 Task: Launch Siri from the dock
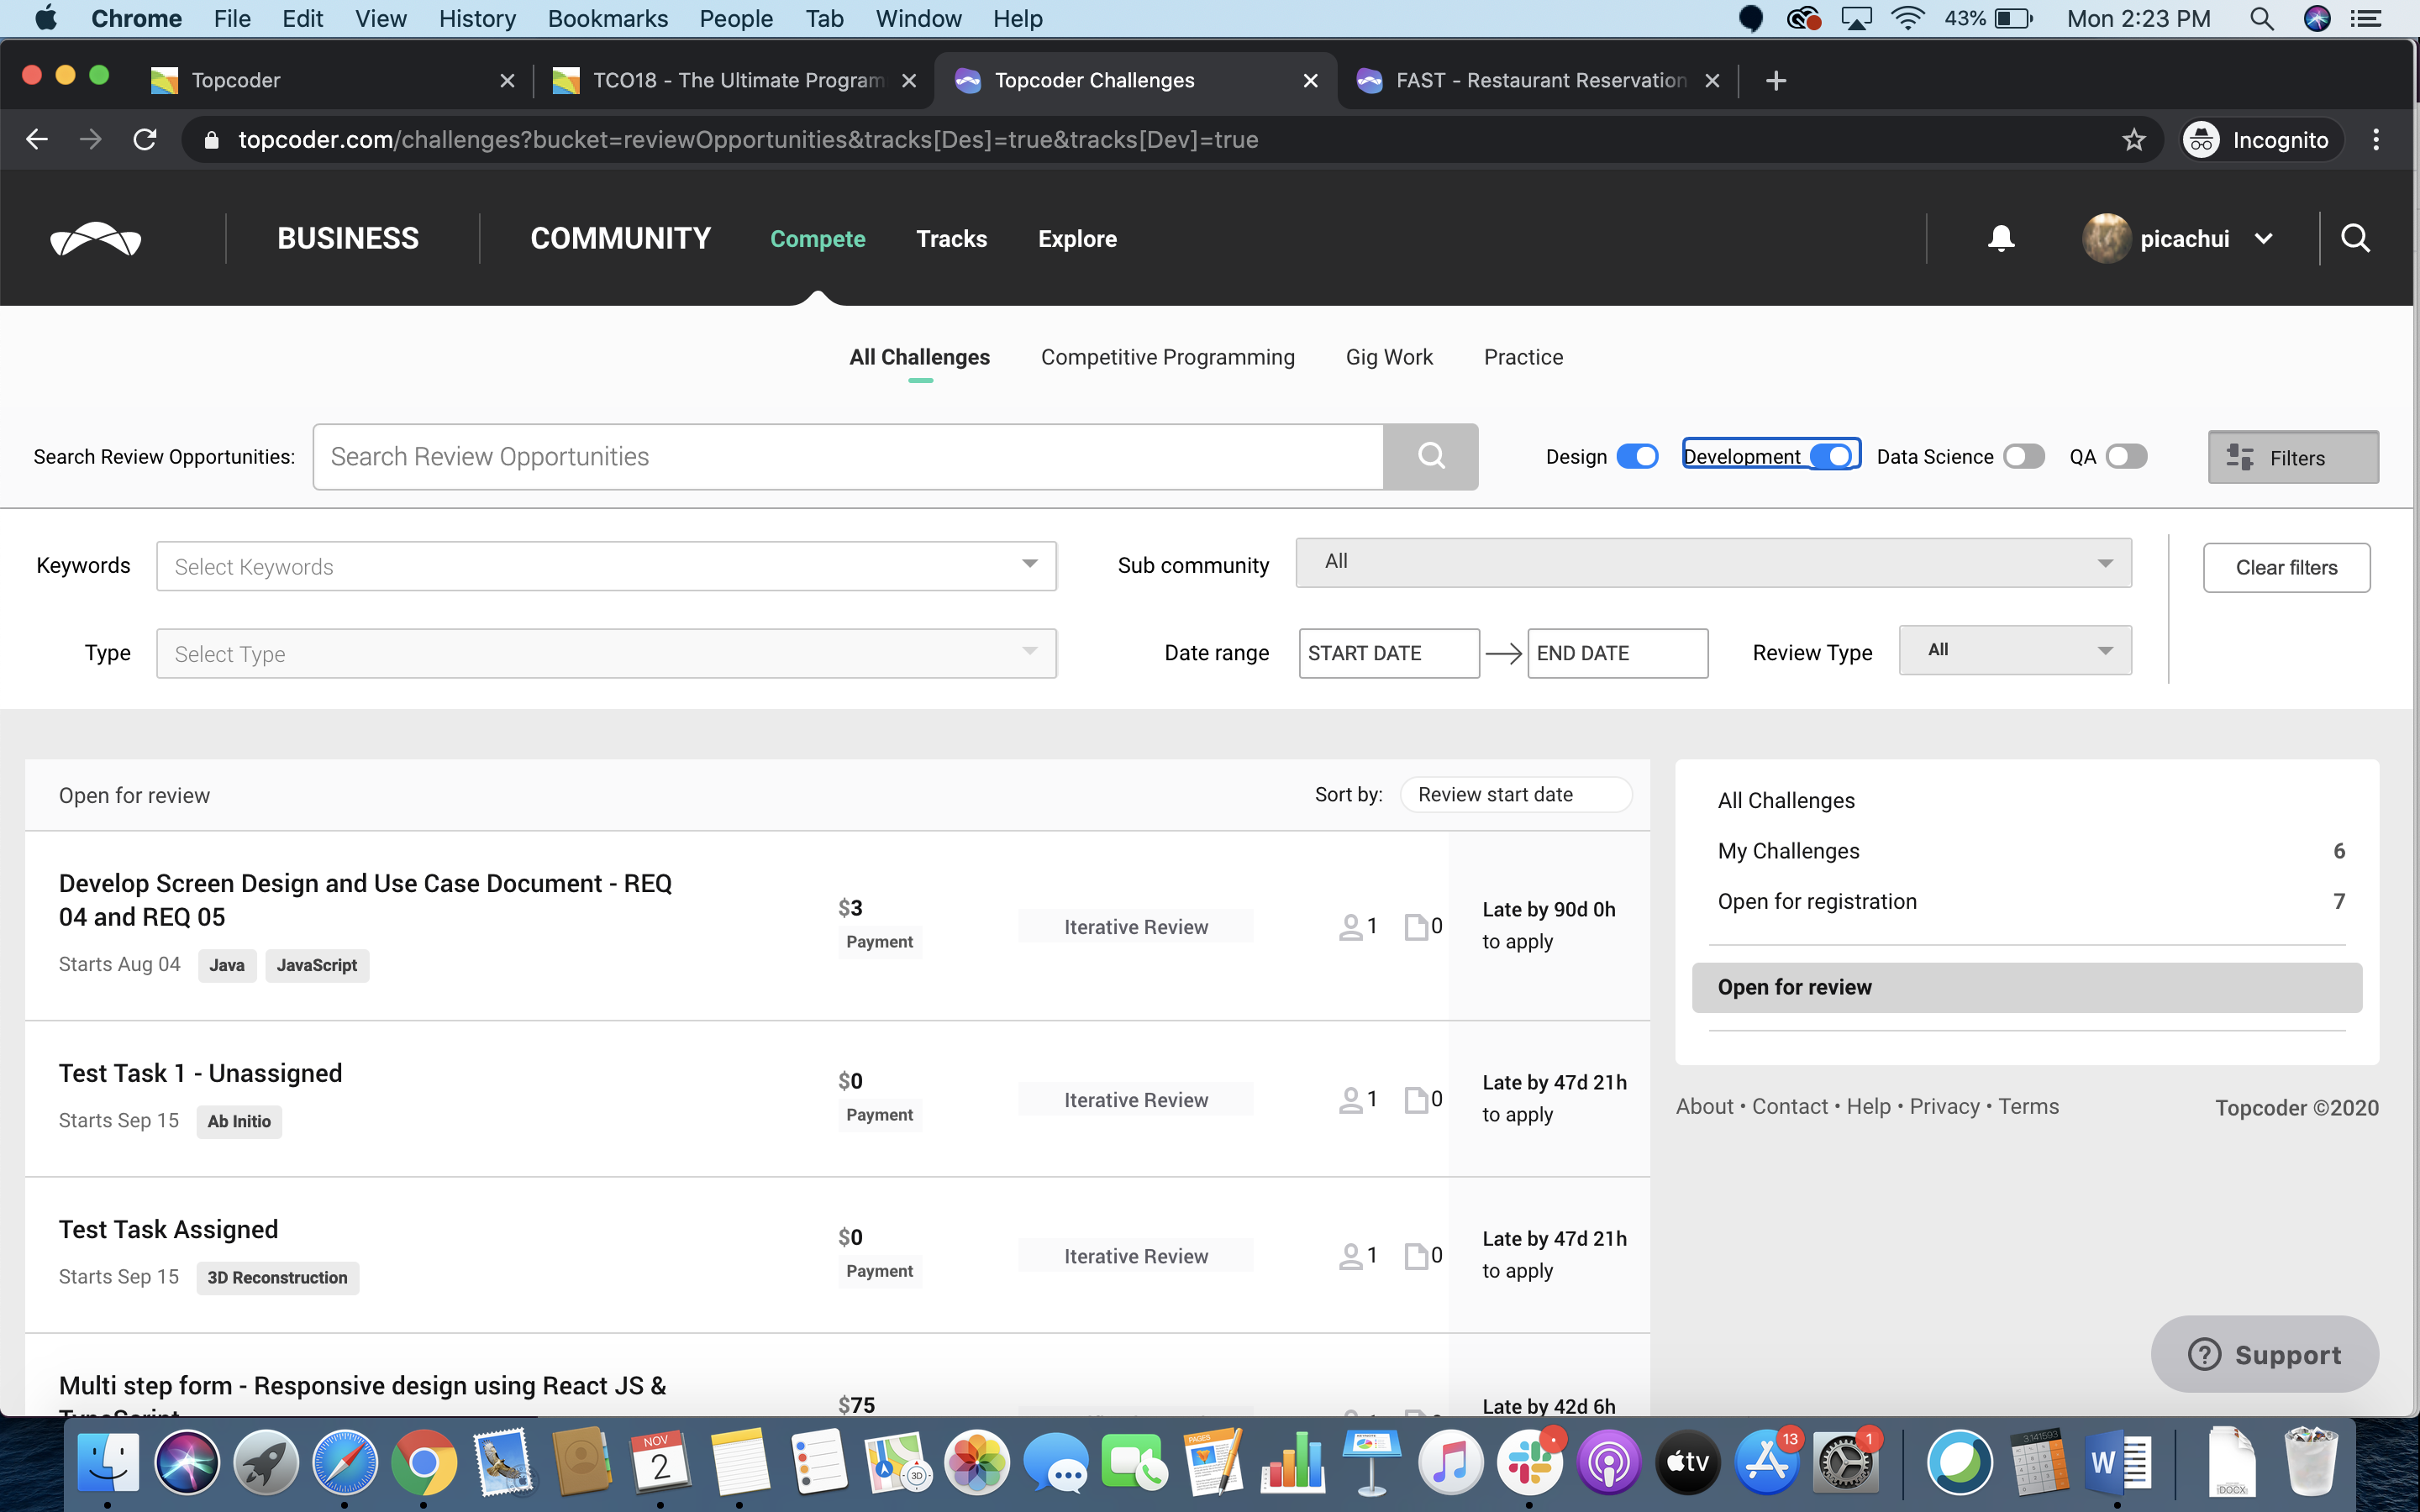pyautogui.click(x=187, y=1462)
